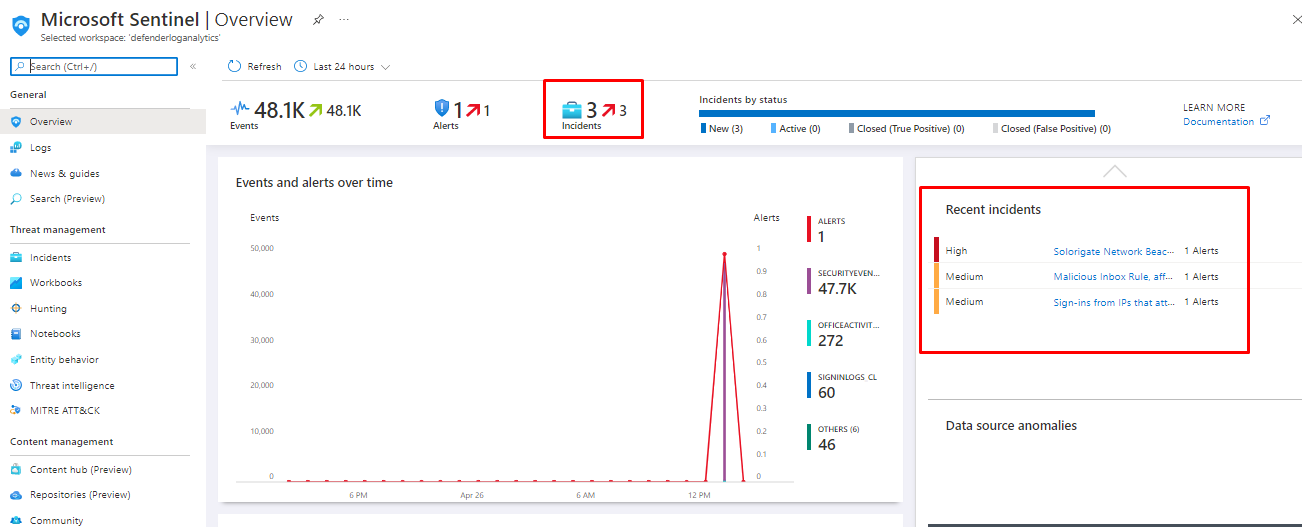Select Logs in the General menu
This screenshot has width=1302, height=527.
[40, 148]
